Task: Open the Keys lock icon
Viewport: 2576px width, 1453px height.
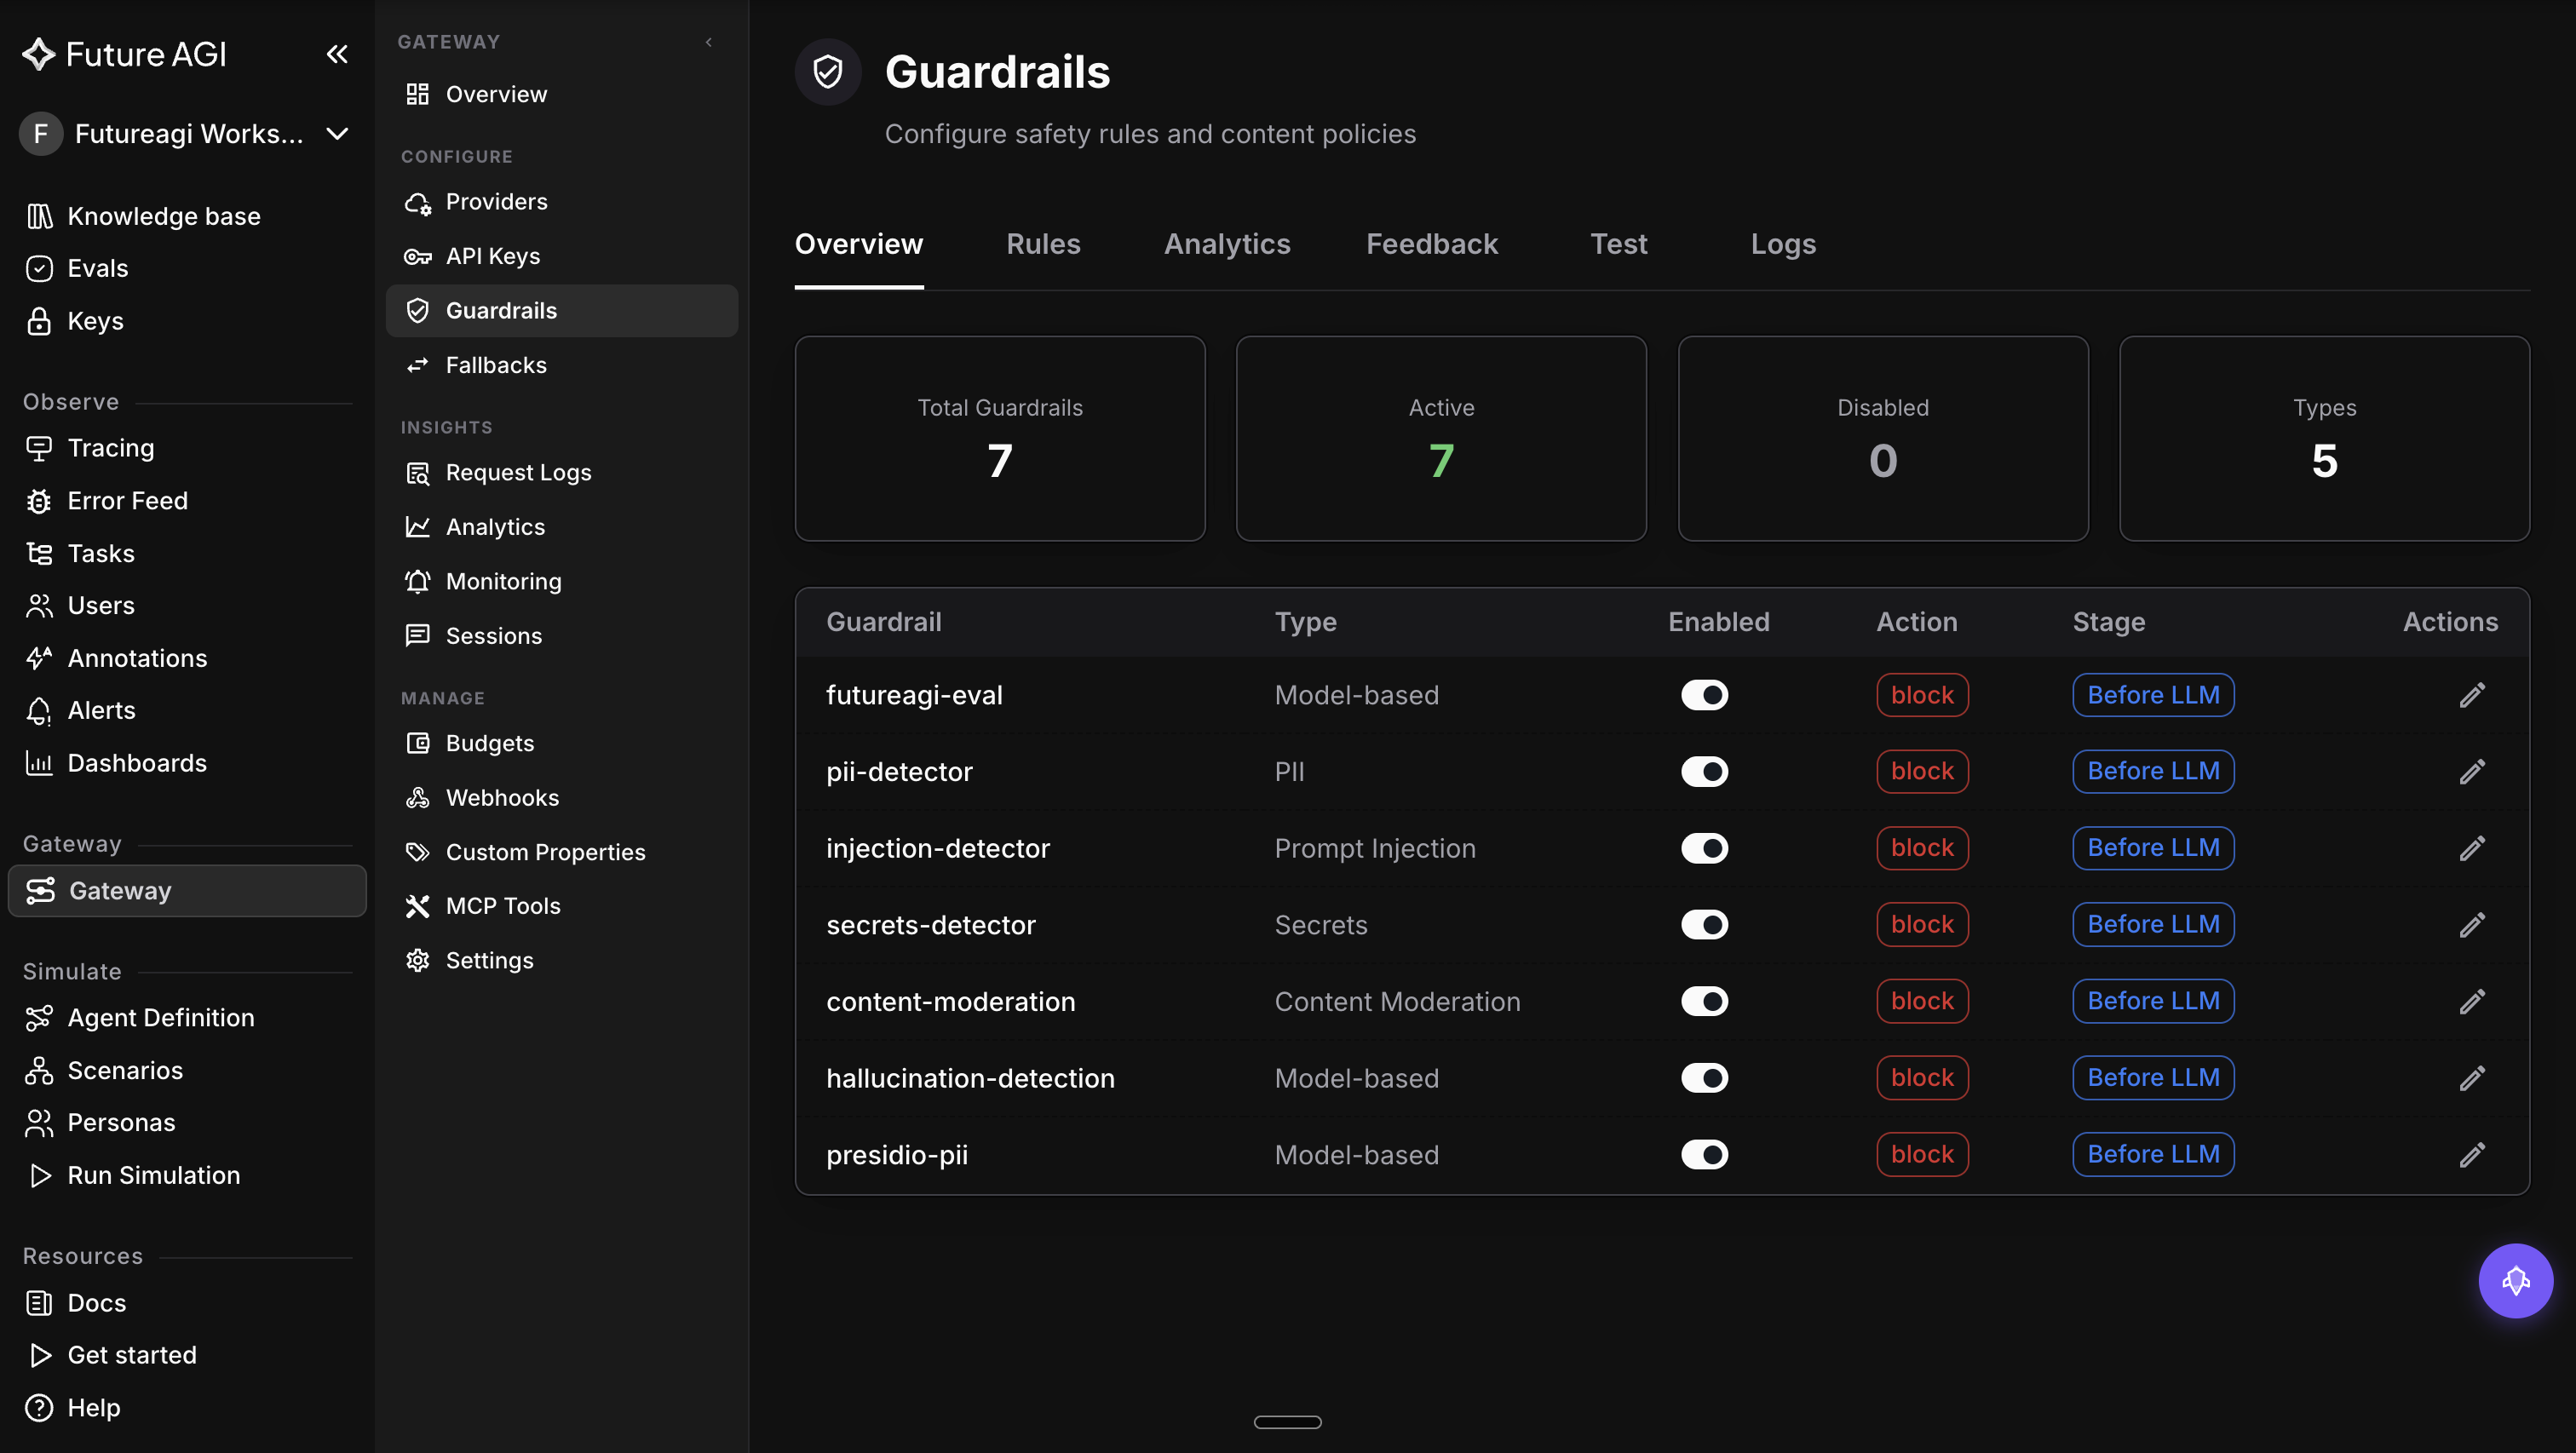Action: pos(39,321)
